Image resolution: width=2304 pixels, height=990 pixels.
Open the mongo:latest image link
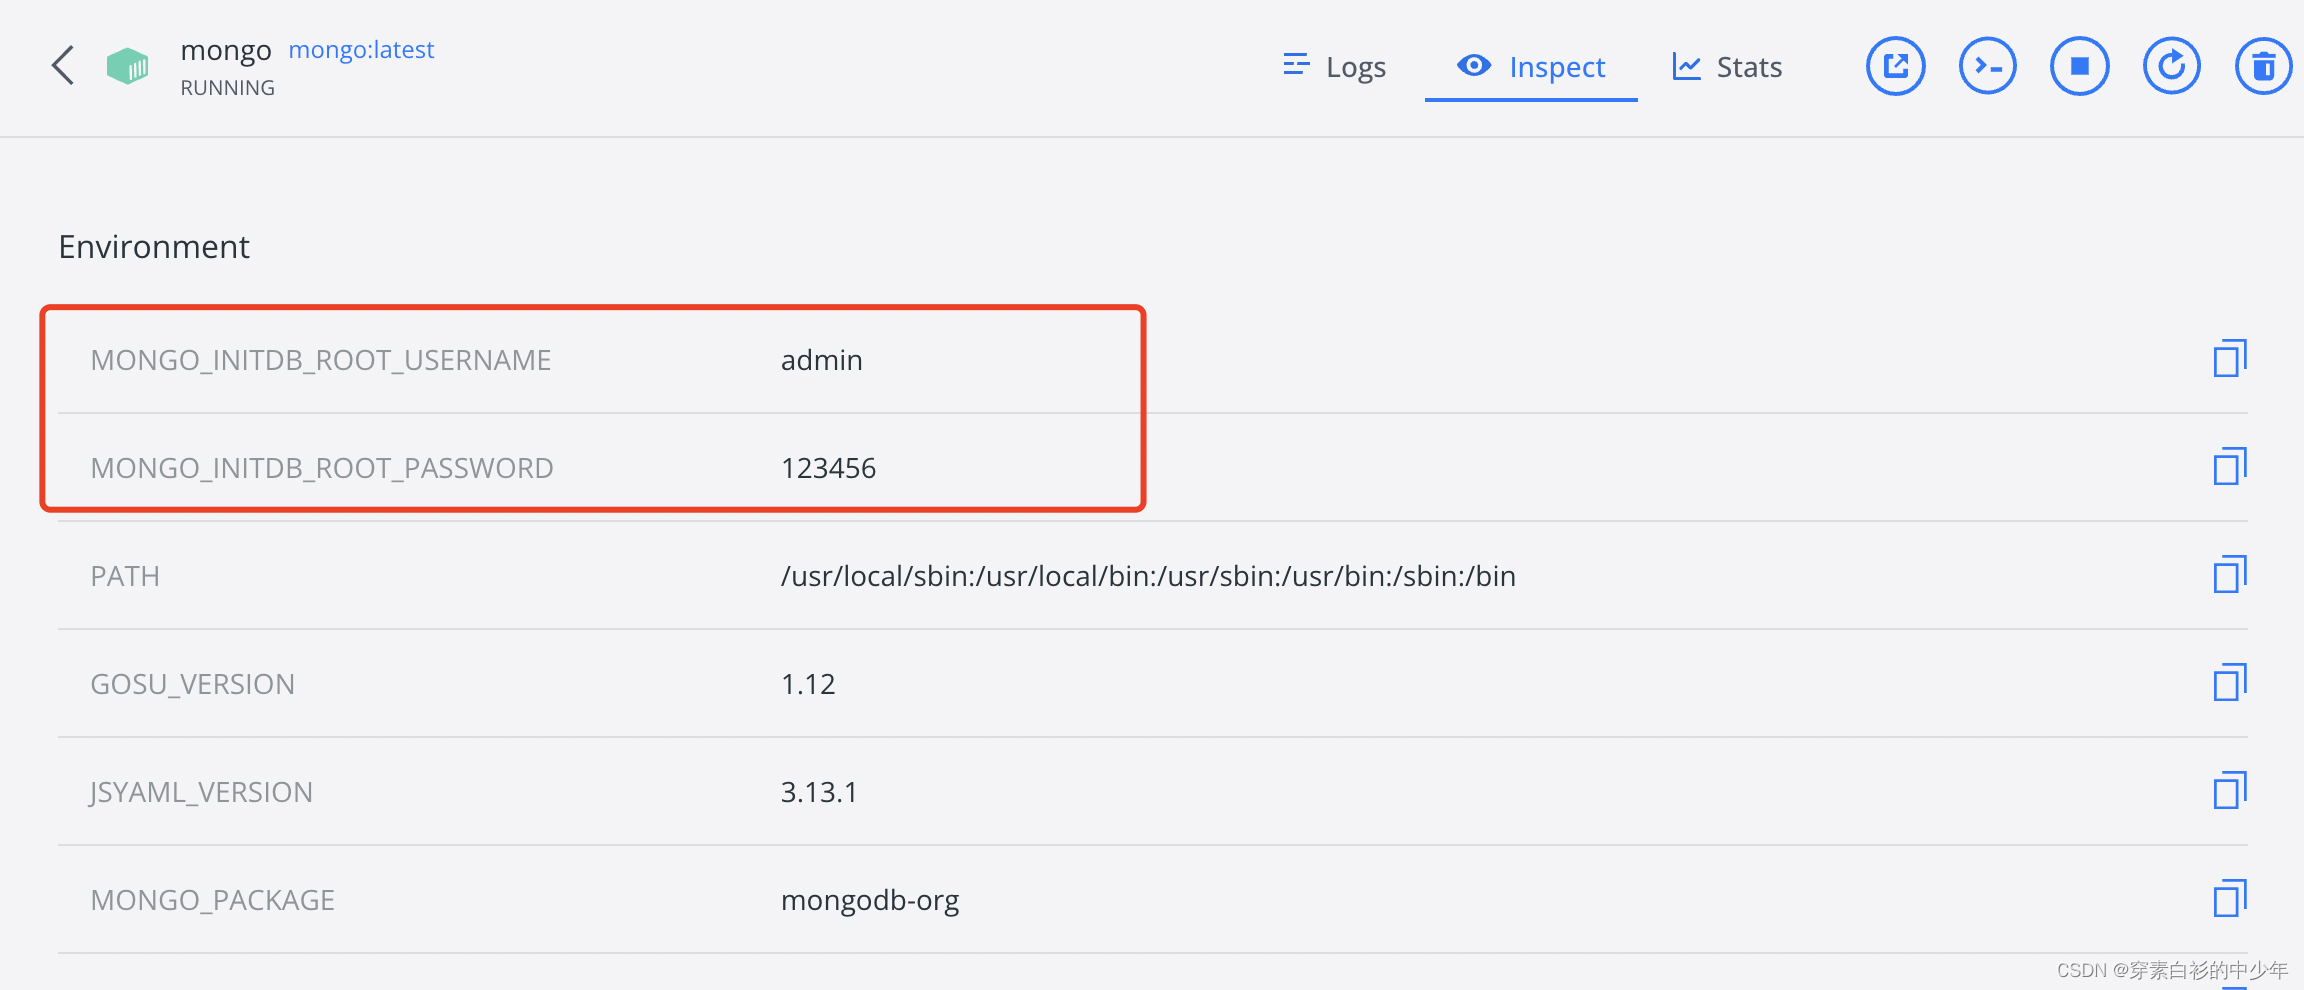(x=361, y=49)
